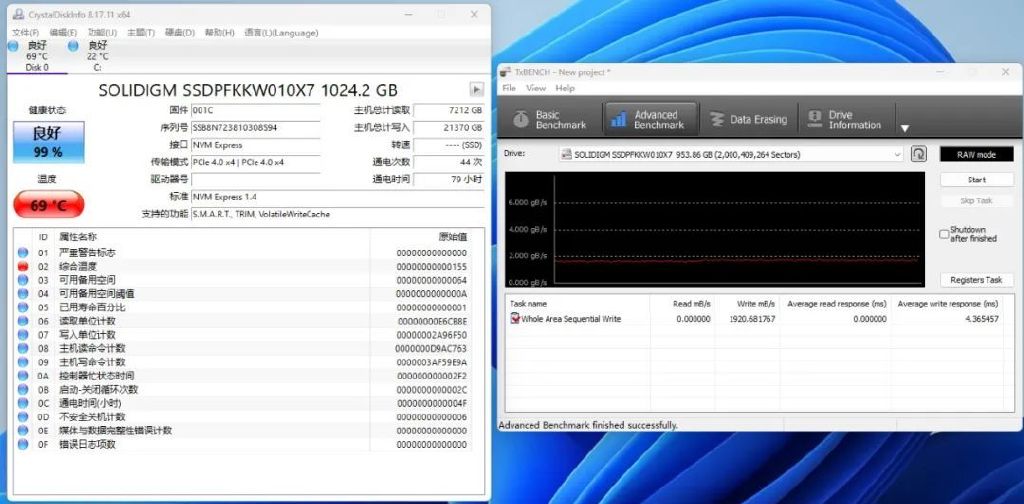Click the host total reads value 7212 GB
The image size is (1024, 504).
click(x=449, y=110)
